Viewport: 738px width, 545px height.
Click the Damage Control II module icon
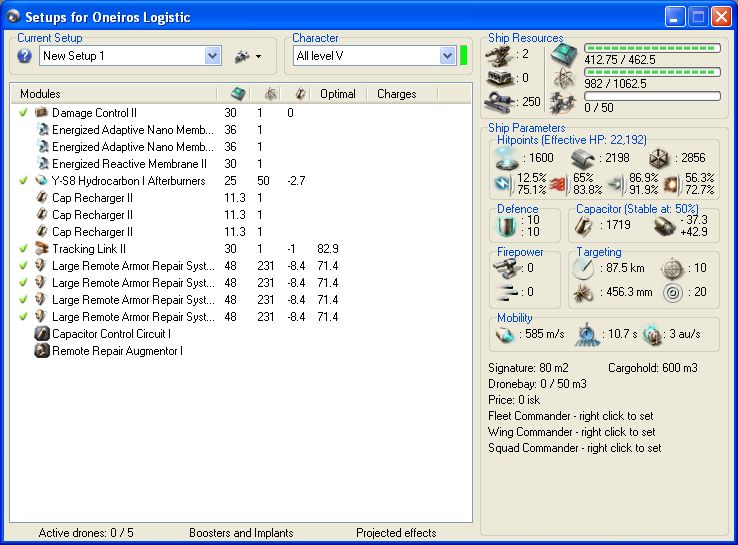(41, 113)
